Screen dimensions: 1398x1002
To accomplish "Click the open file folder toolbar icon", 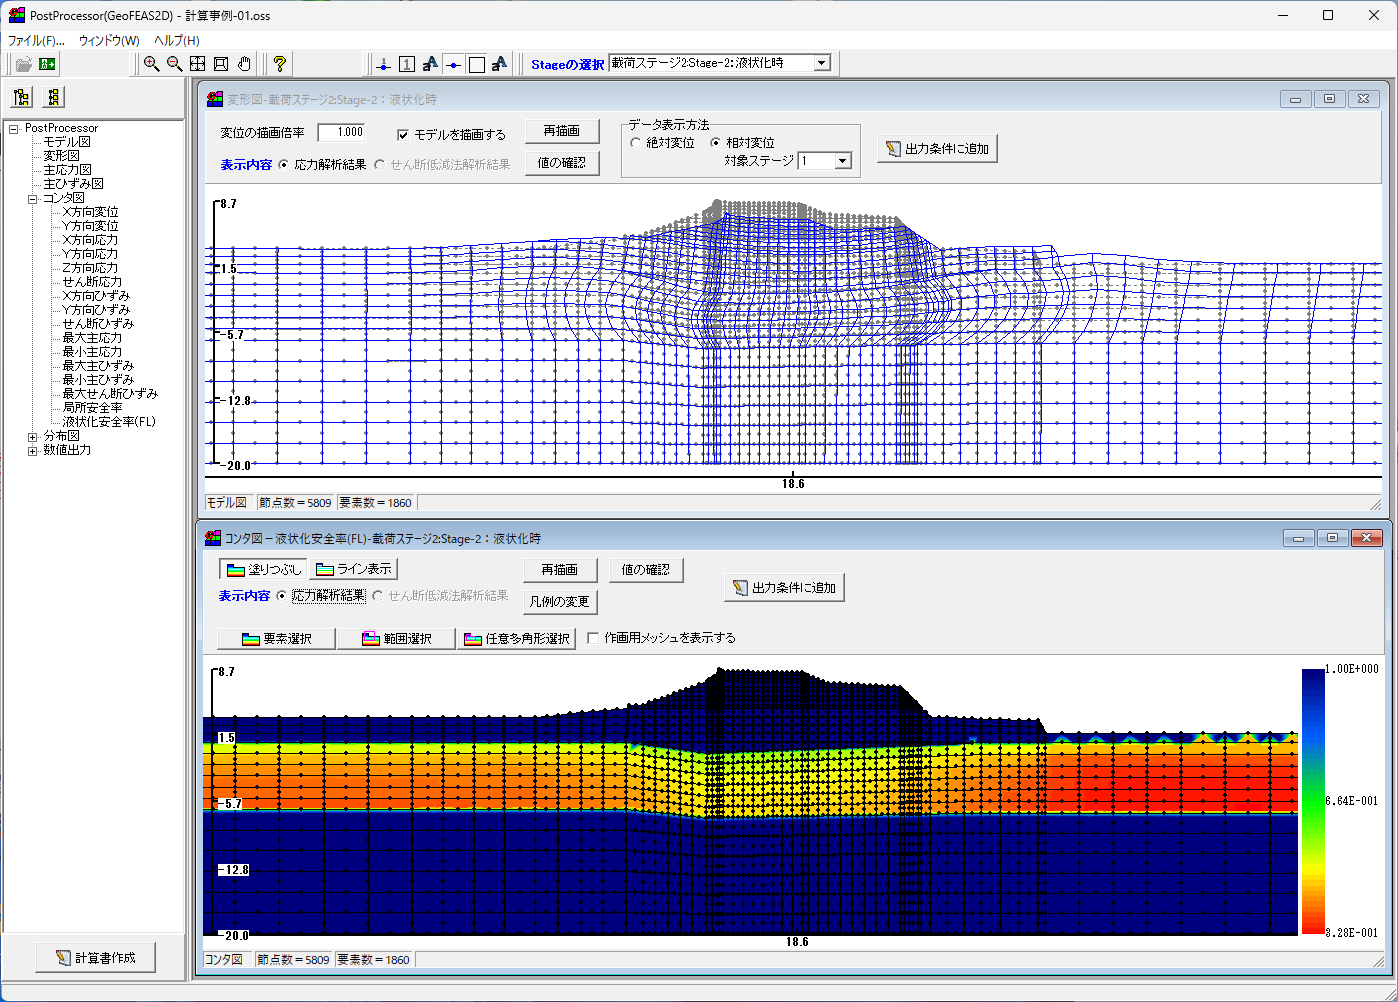I will pos(23,64).
